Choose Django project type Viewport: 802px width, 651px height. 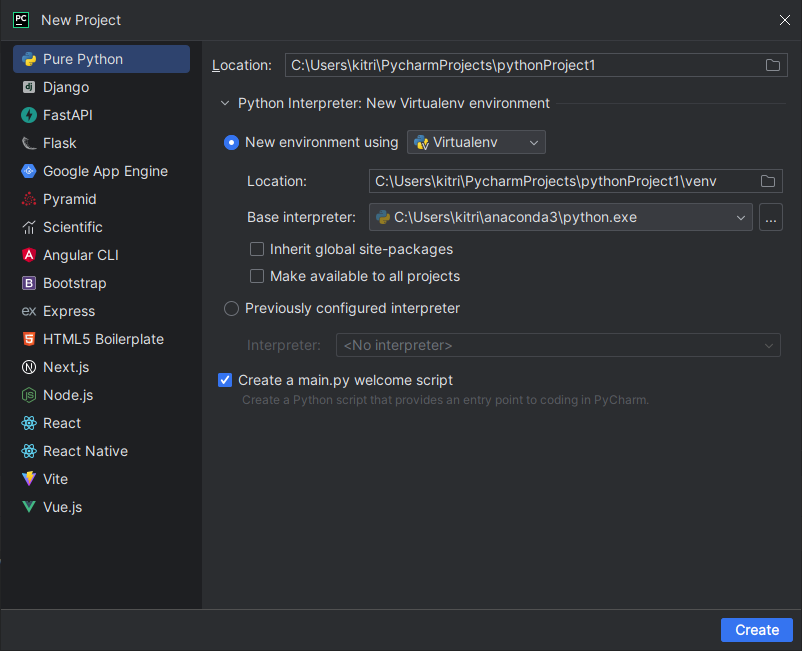pos(101,87)
